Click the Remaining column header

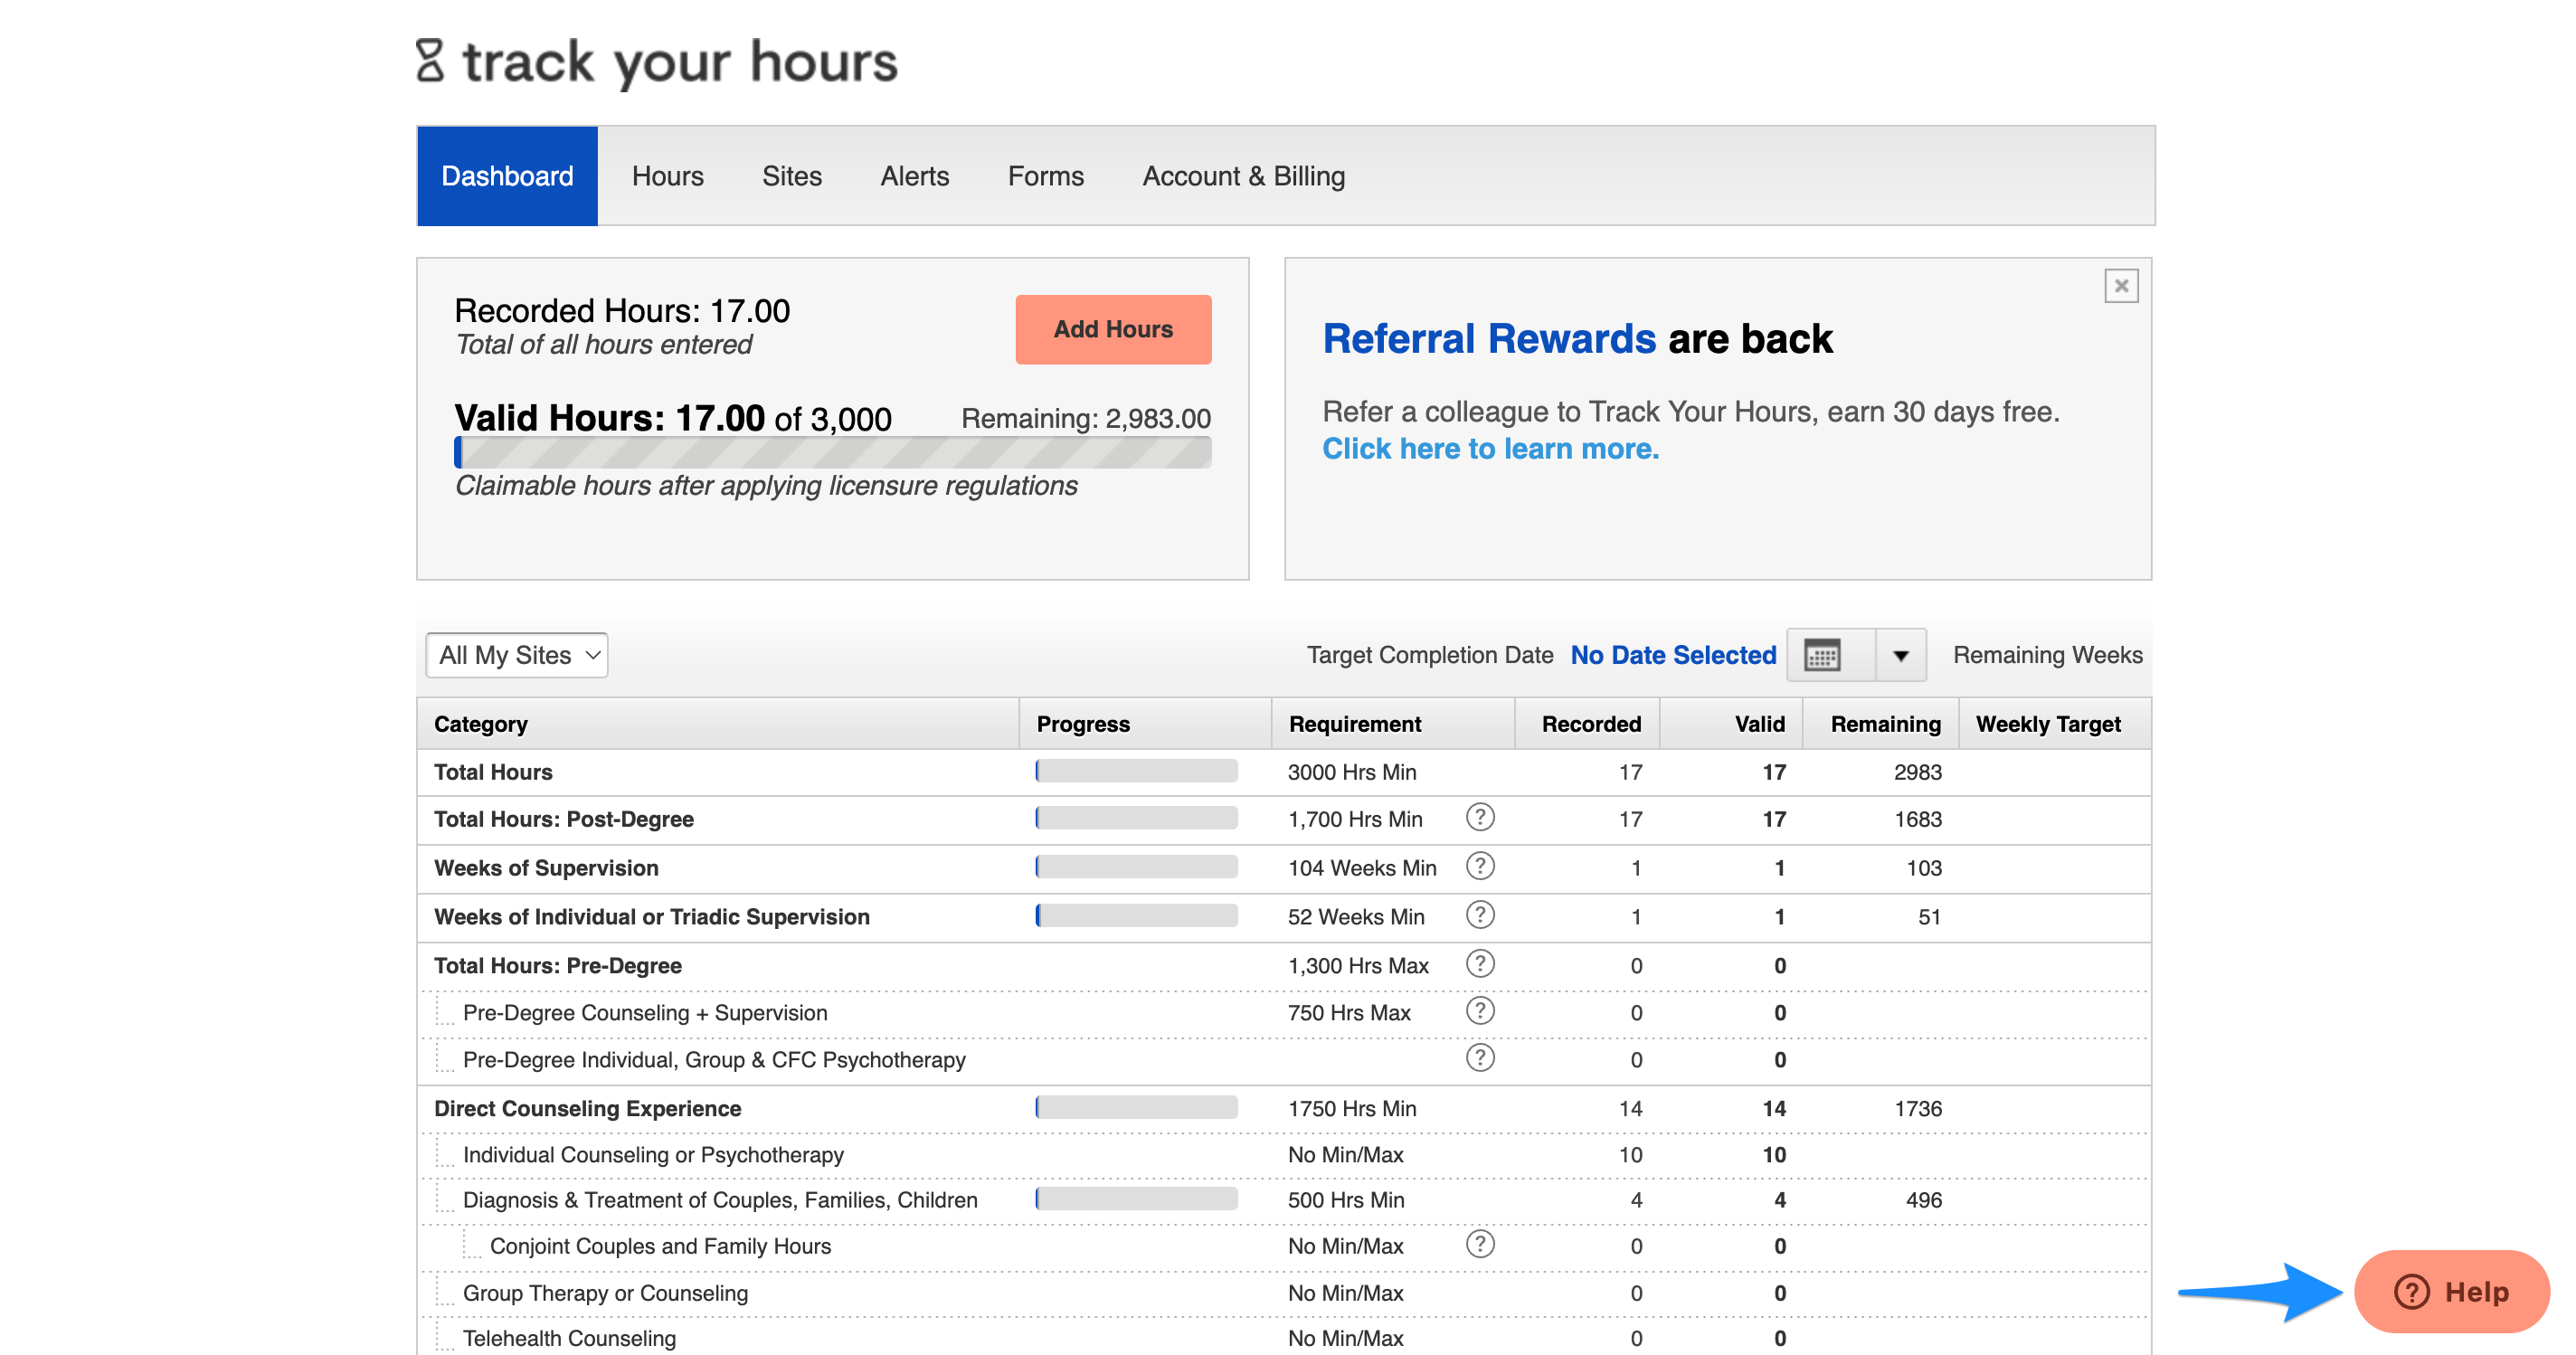point(1881,724)
